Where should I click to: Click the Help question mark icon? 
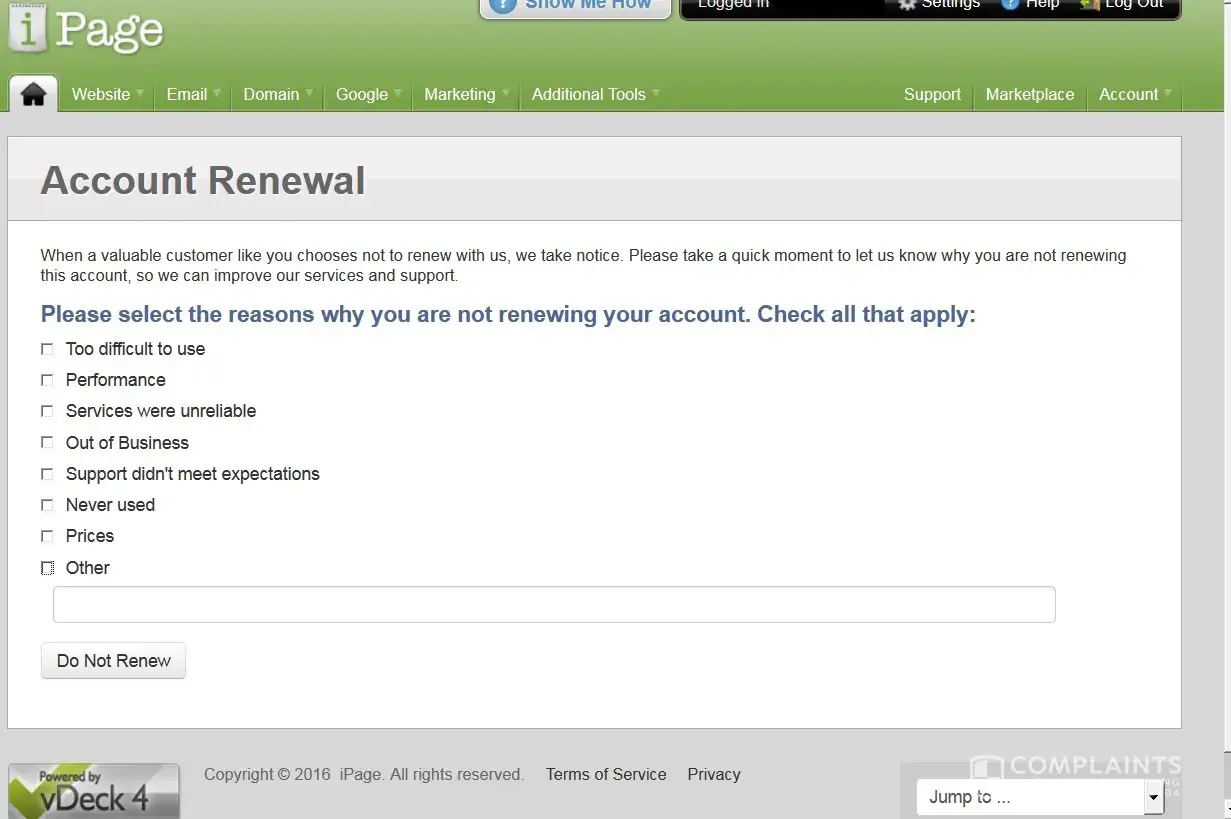coord(1010,5)
